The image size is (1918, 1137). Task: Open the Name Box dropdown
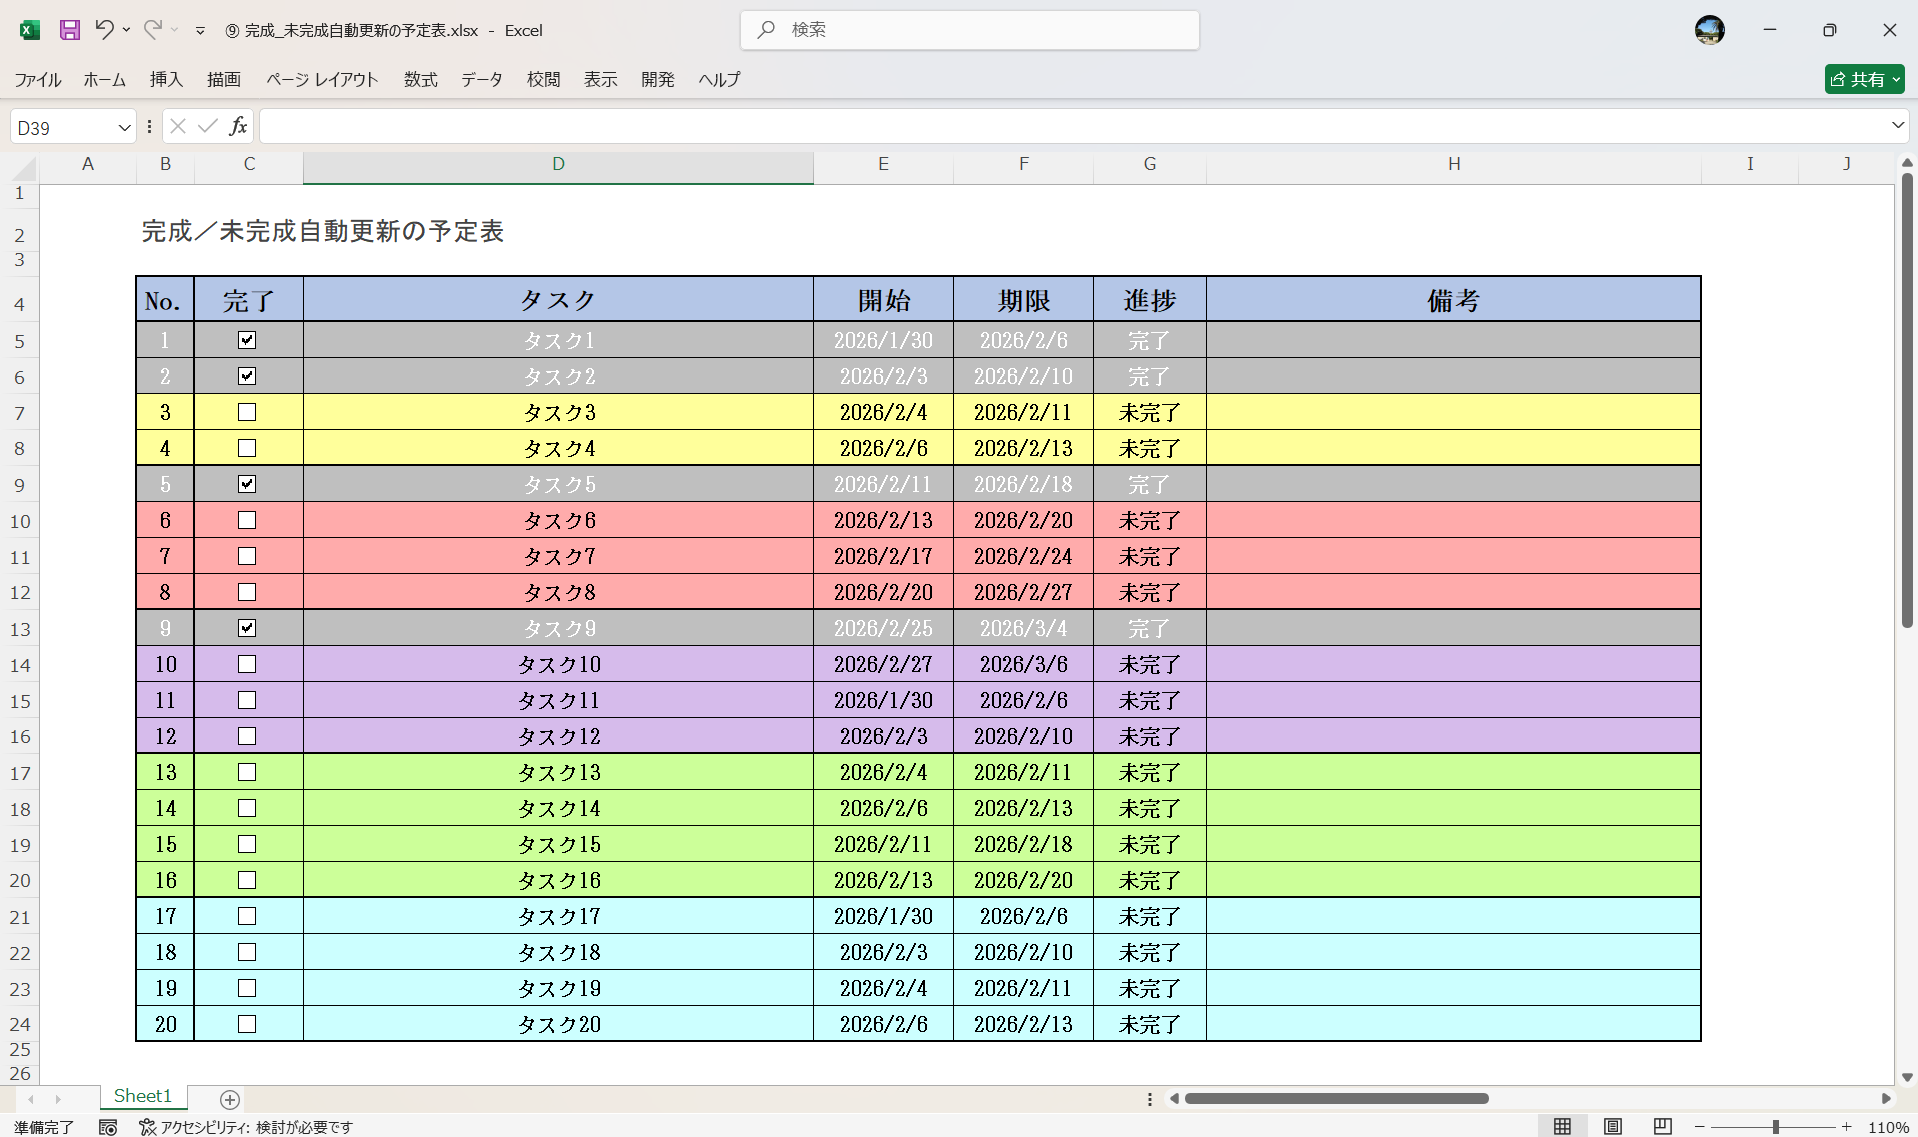click(x=124, y=126)
